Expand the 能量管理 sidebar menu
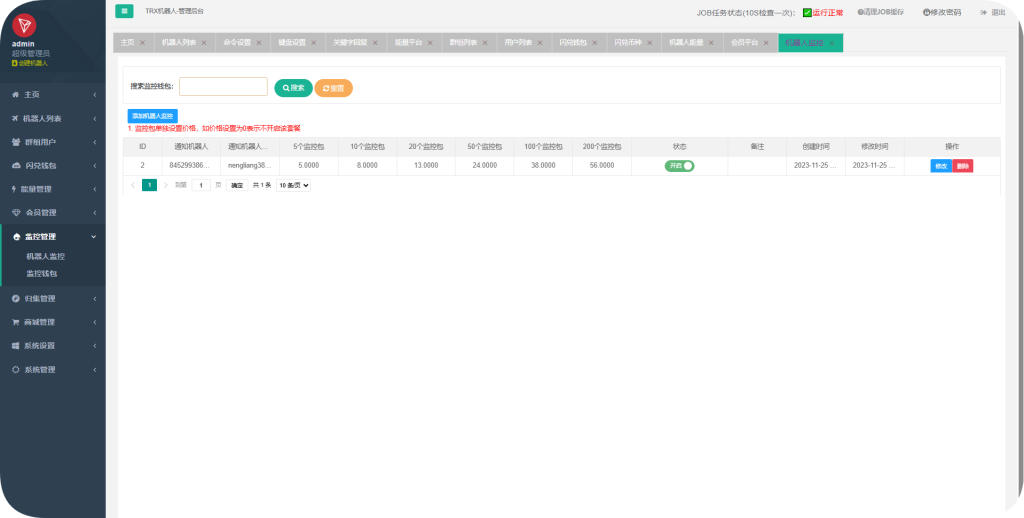This screenshot has width=1024, height=518. (53, 189)
